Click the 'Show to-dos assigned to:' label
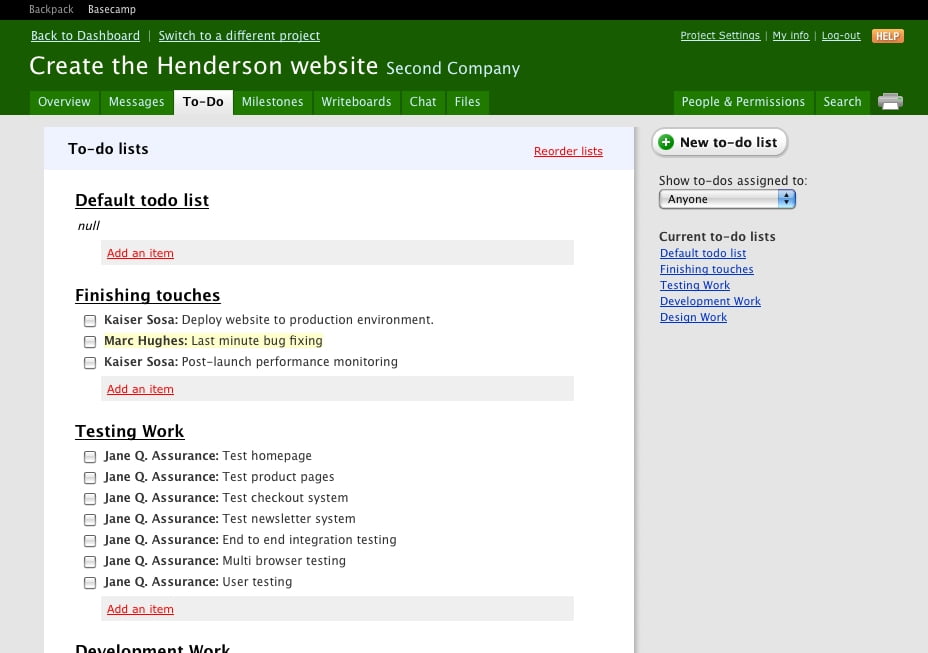 coord(733,181)
